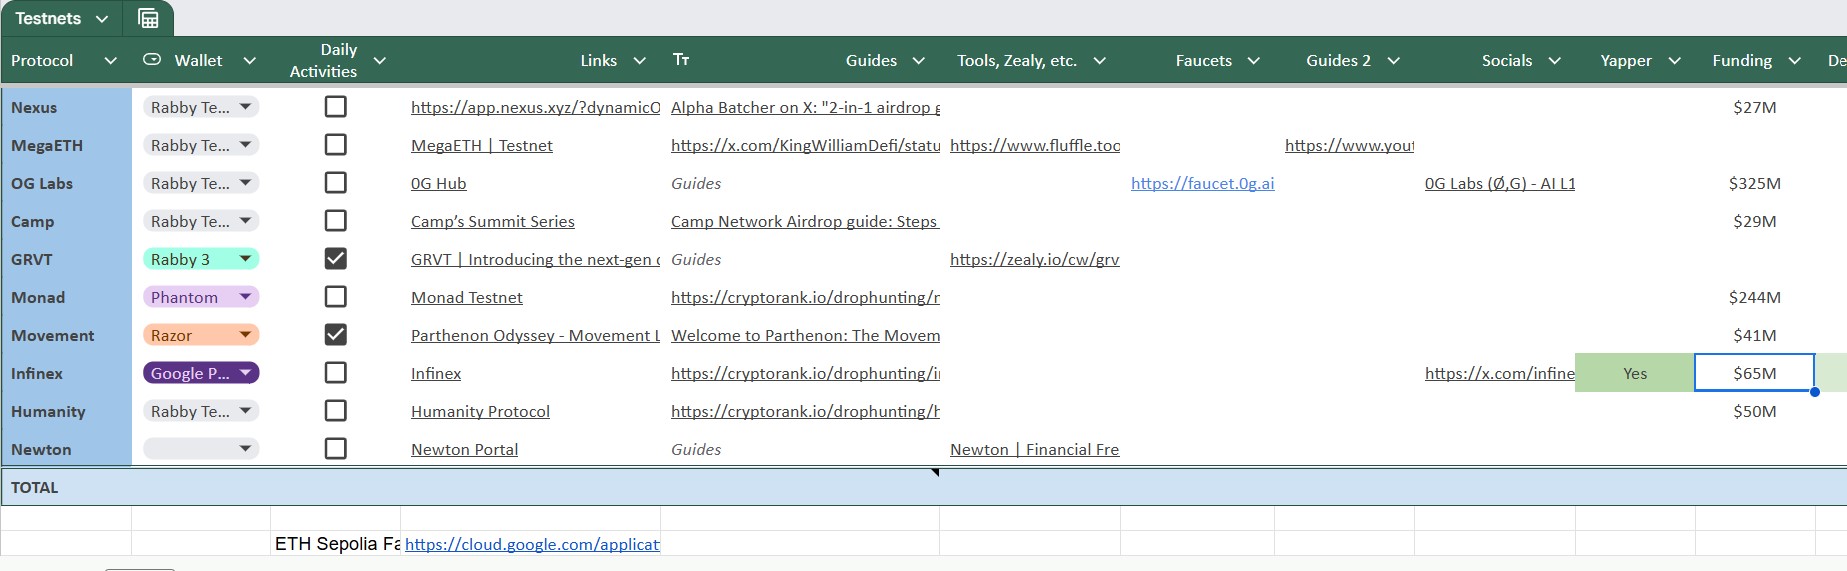1847x571 pixels.
Task: Open the table view options icon
Action: (x=148, y=18)
